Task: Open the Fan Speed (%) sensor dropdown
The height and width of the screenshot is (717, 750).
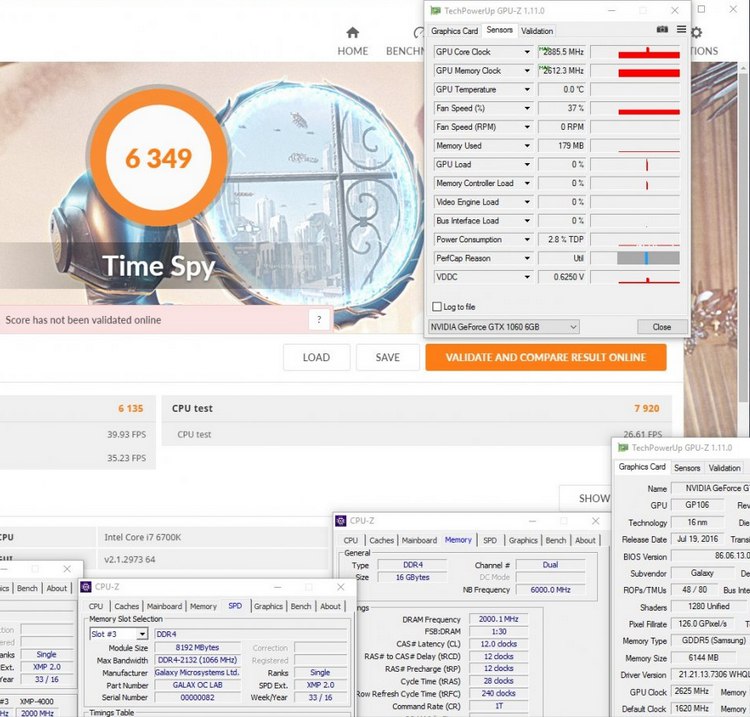Action: tap(527, 108)
